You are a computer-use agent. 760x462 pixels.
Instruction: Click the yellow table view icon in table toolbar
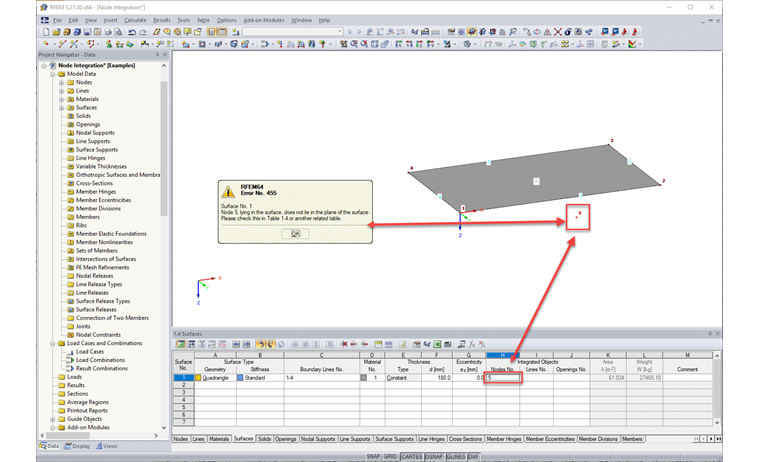click(x=378, y=344)
